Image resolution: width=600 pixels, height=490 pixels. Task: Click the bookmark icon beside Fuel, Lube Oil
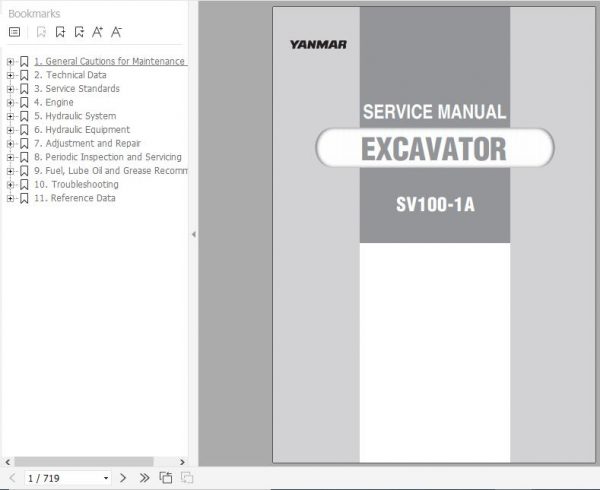(x=24, y=171)
